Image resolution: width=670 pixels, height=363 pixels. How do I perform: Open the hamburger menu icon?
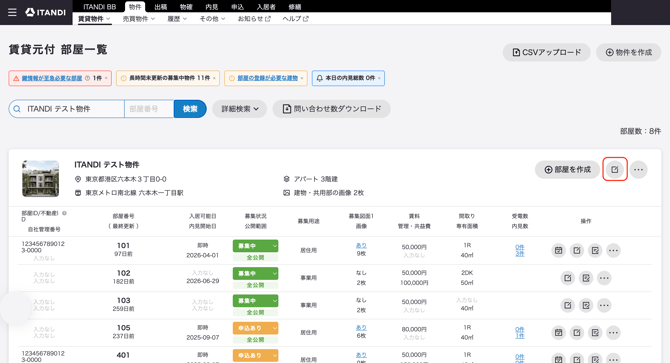click(x=12, y=12)
